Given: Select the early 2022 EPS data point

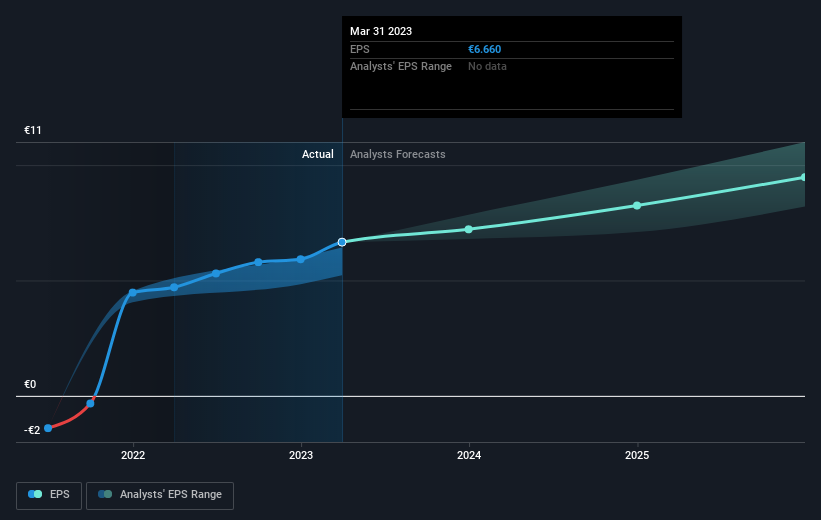Looking at the screenshot, I should 132,293.
